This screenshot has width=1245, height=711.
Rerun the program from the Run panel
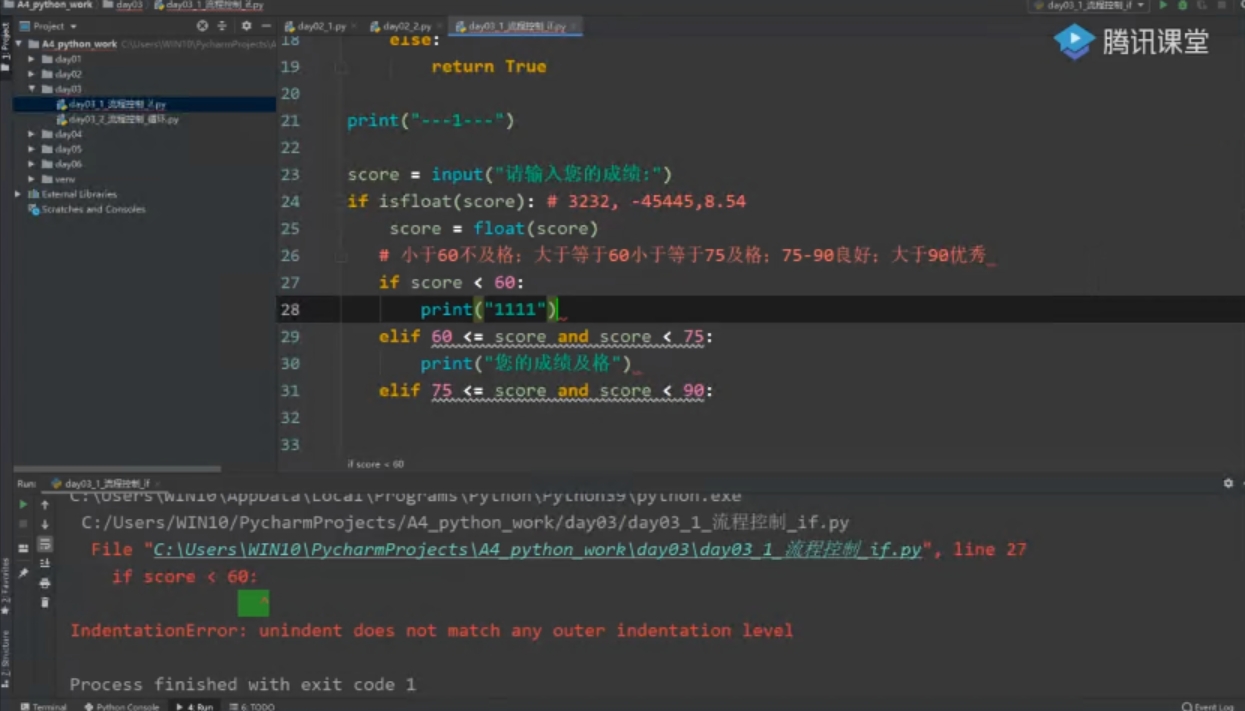click(x=24, y=504)
